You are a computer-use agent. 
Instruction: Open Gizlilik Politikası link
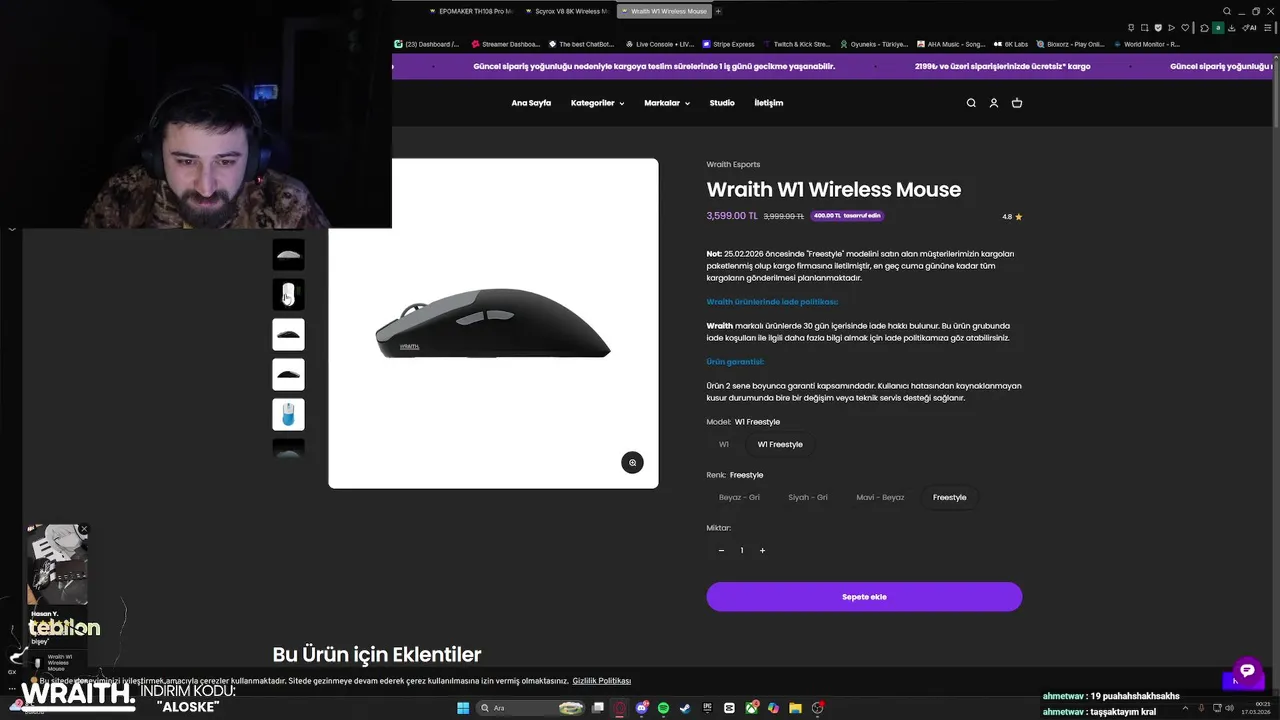(x=602, y=681)
